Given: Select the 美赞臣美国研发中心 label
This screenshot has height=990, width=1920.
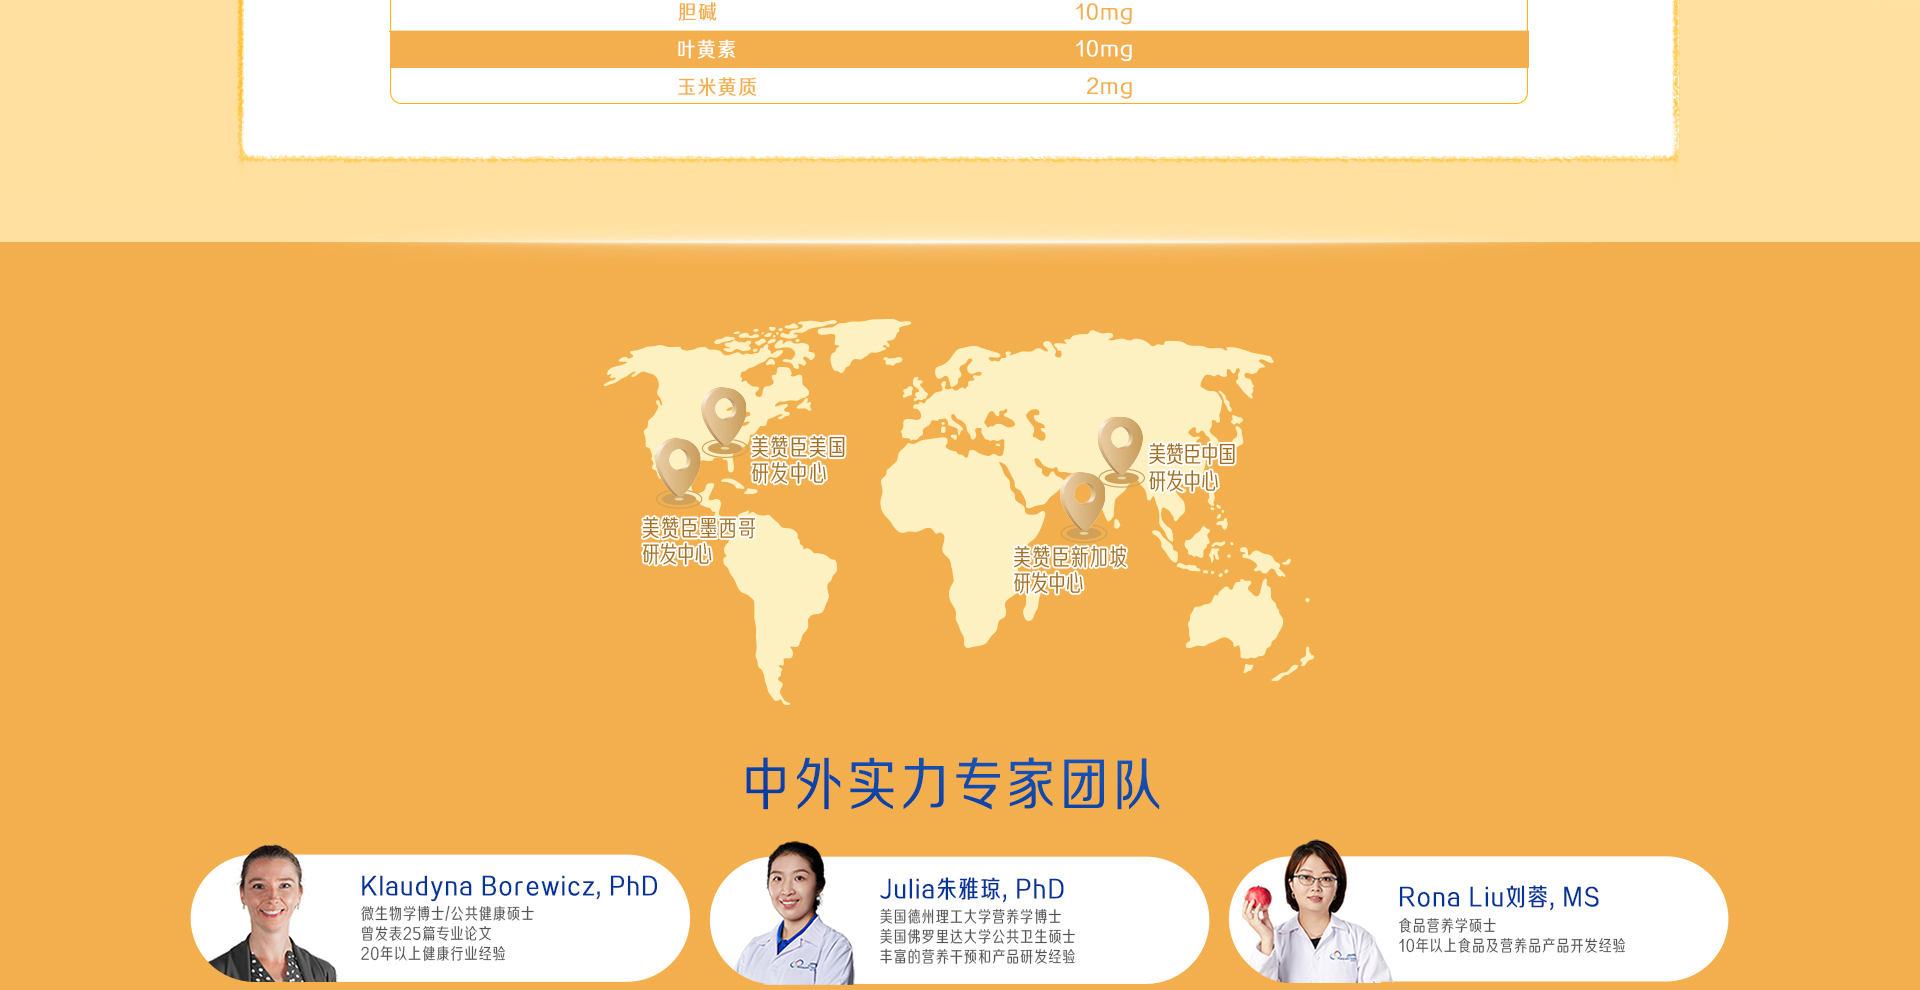Looking at the screenshot, I should click(798, 460).
